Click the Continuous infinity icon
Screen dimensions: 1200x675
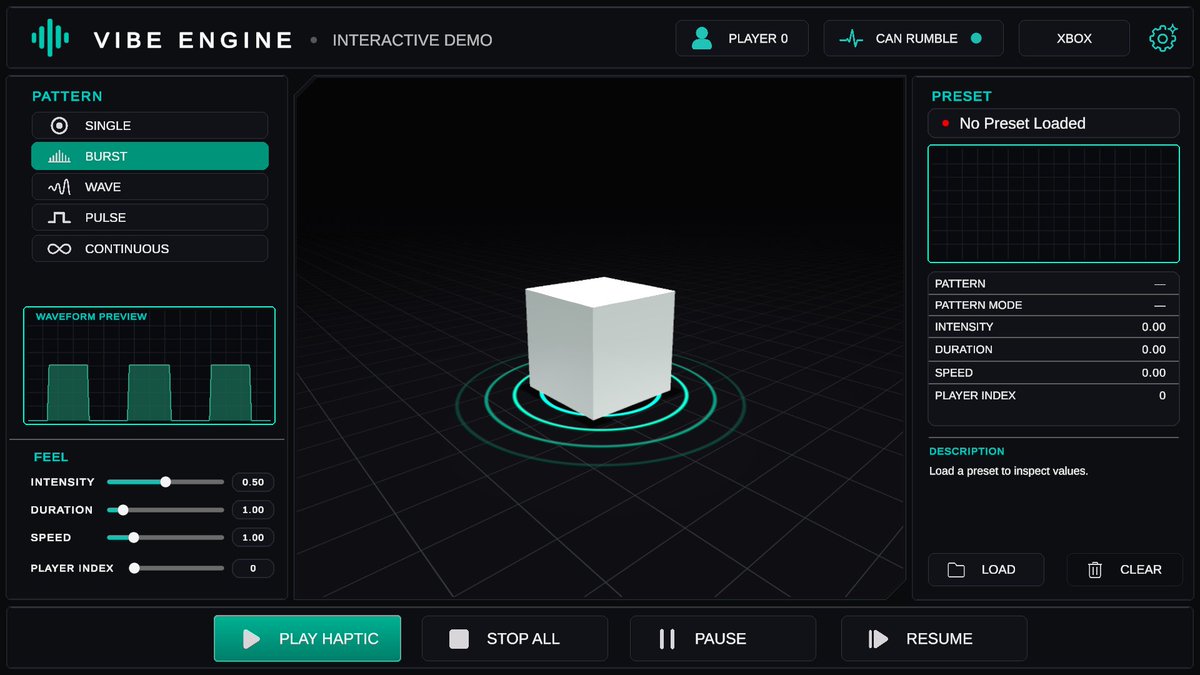point(59,249)
